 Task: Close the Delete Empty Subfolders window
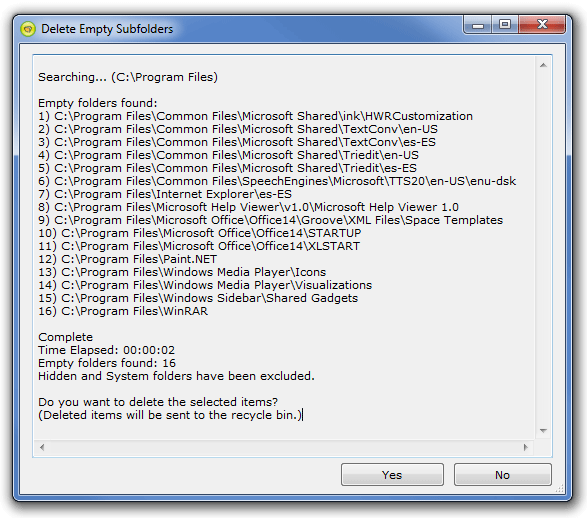tap(542, 25)
